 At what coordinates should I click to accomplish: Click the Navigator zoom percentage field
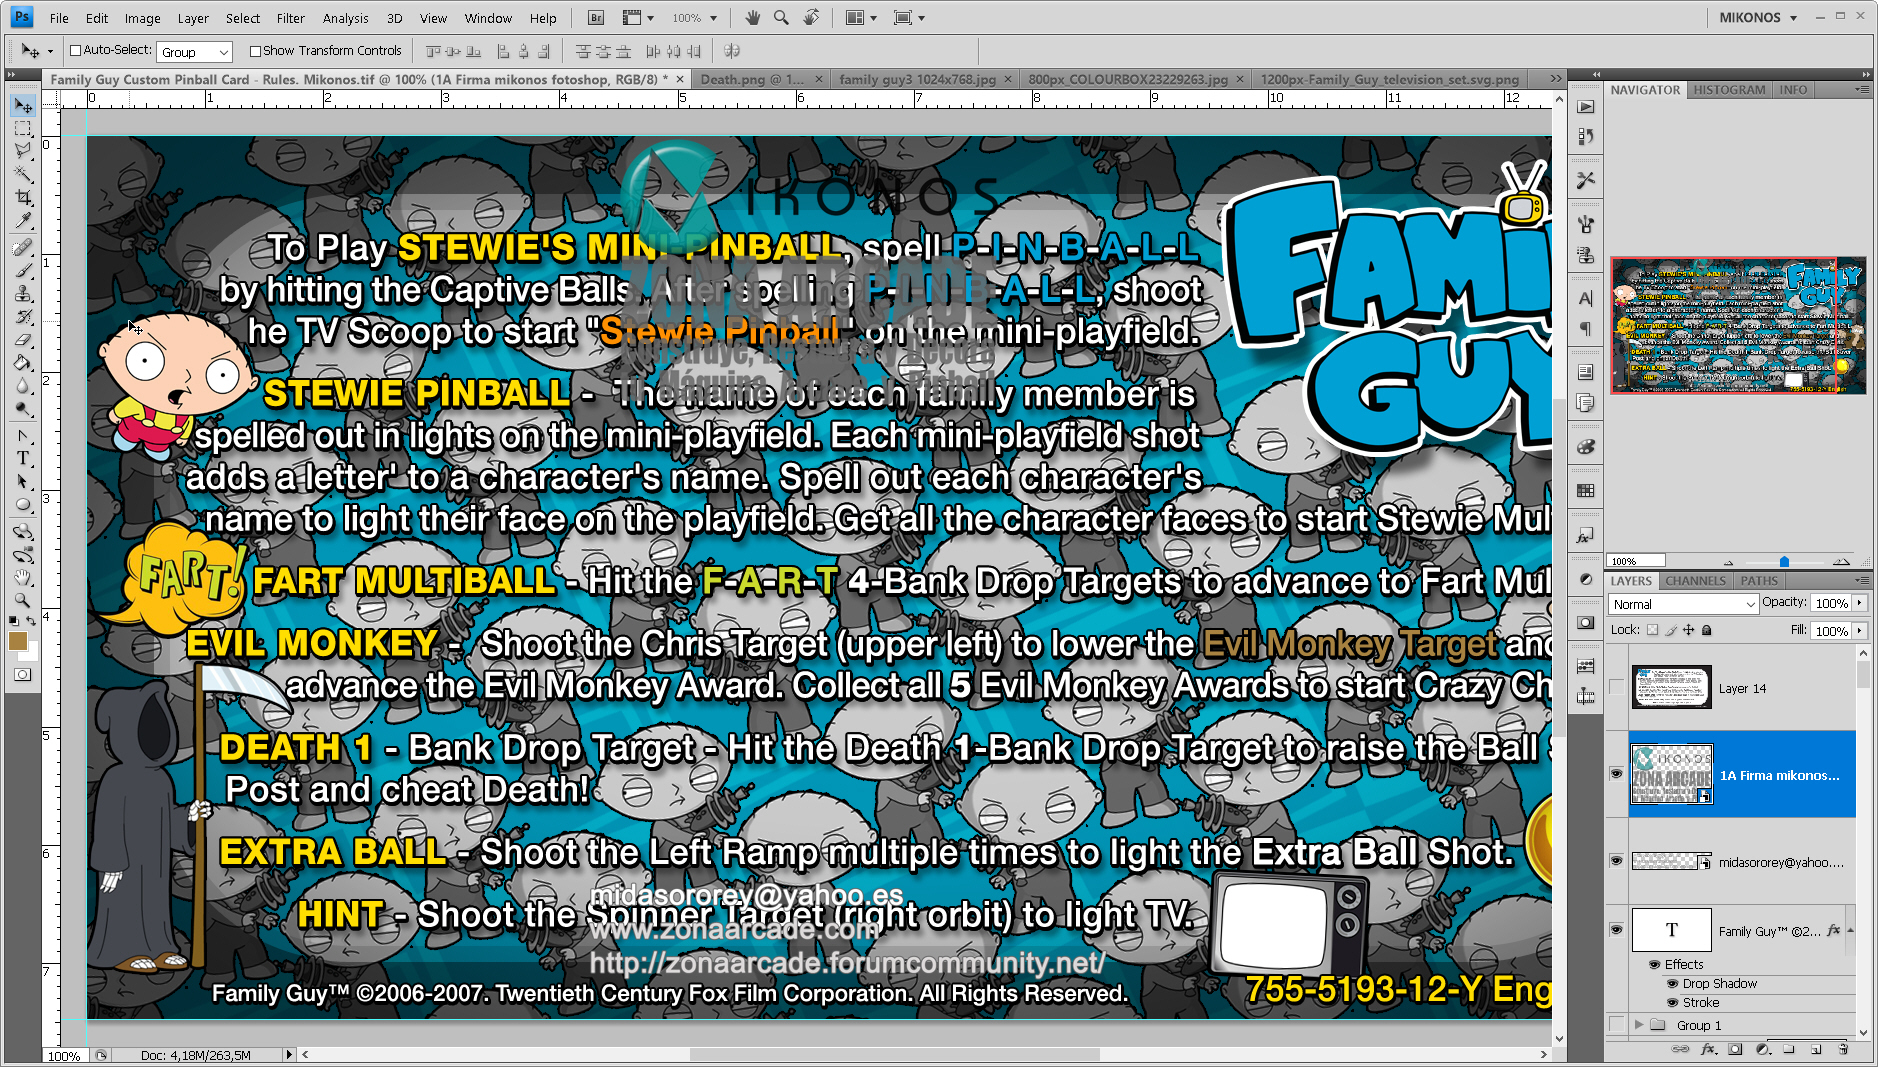coord(1636,561)
